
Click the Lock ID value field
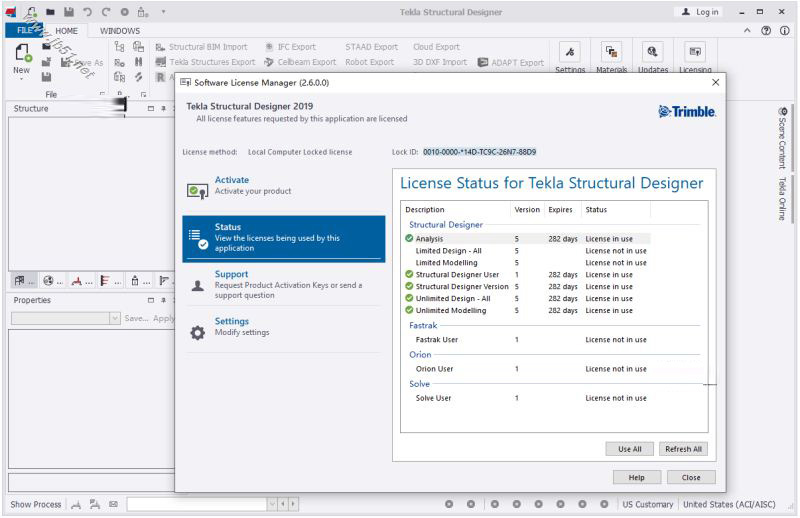point(479,152)
